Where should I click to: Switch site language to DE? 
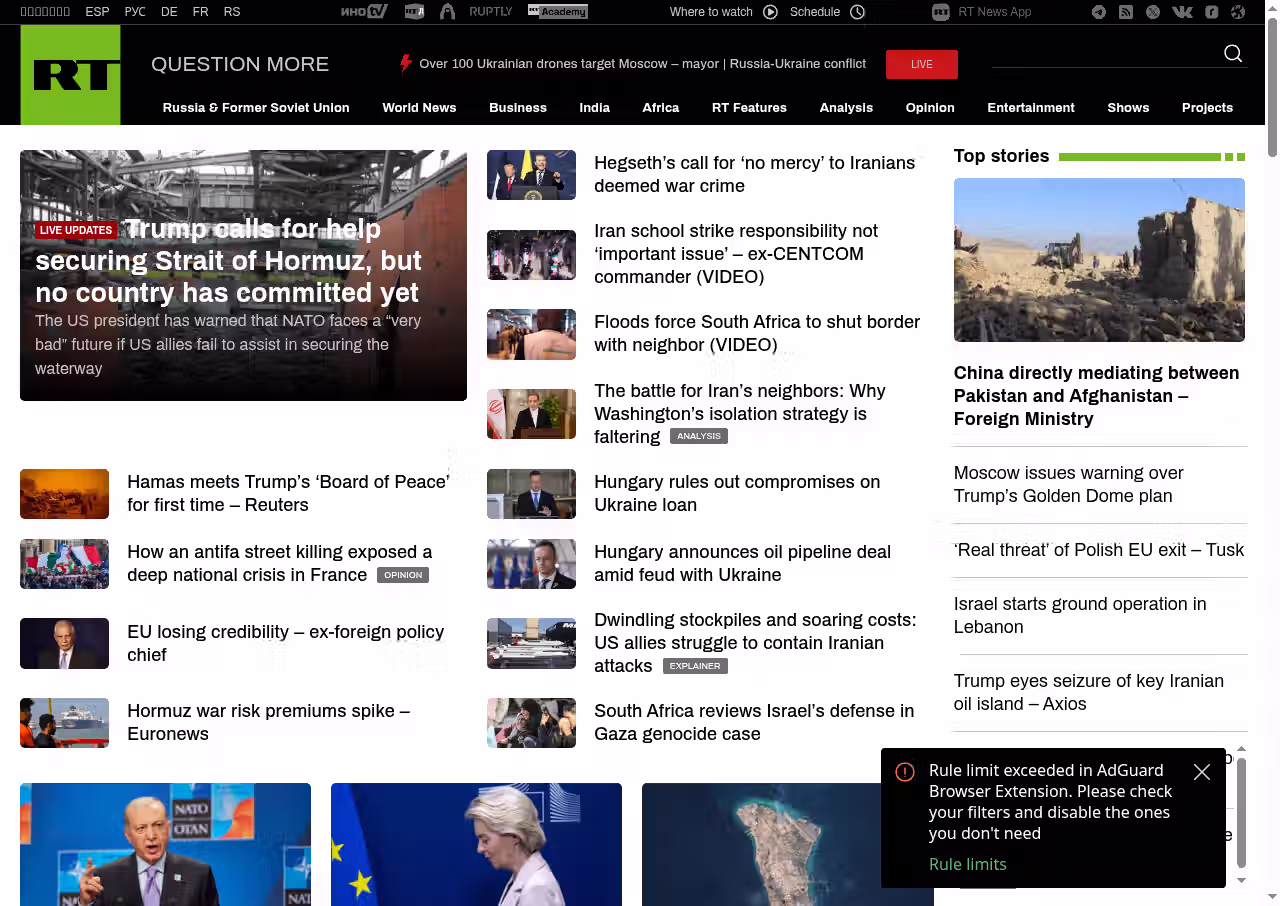[169, 12]
